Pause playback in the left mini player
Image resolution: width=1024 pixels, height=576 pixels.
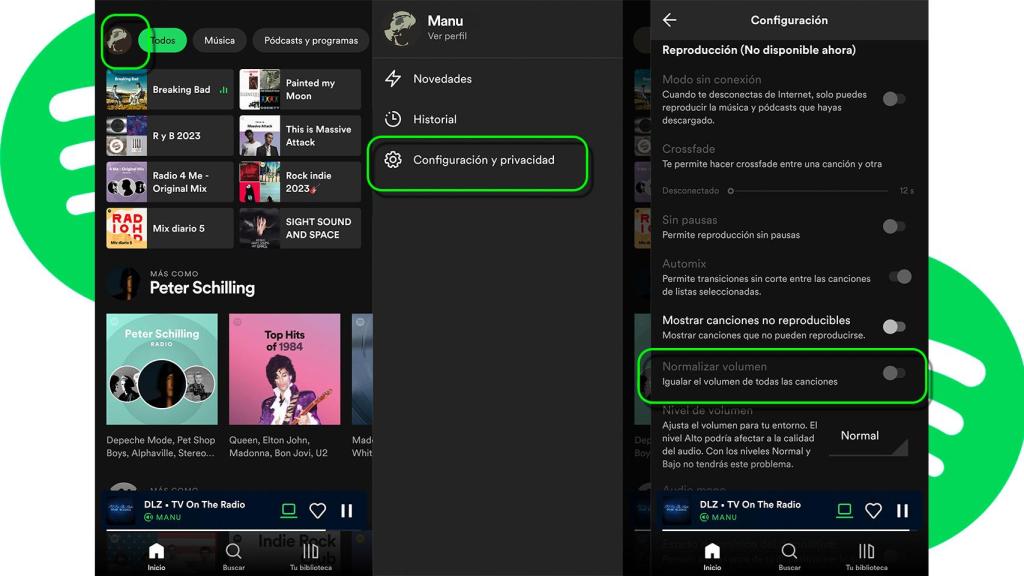[347, 510]
